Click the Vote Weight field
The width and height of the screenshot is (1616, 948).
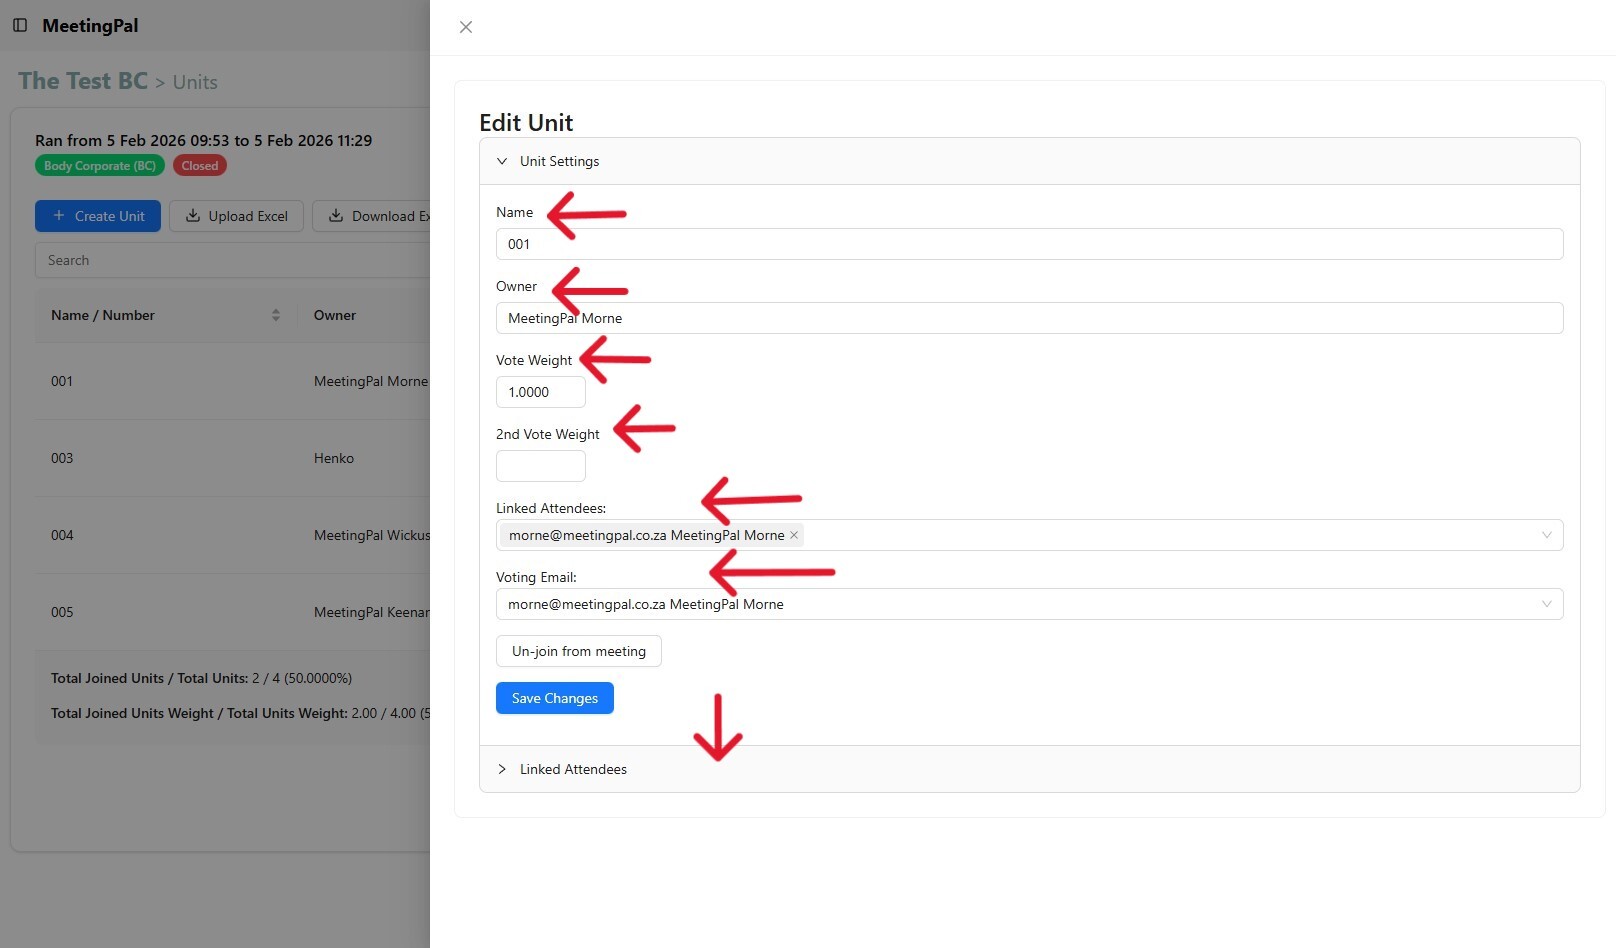540,392
